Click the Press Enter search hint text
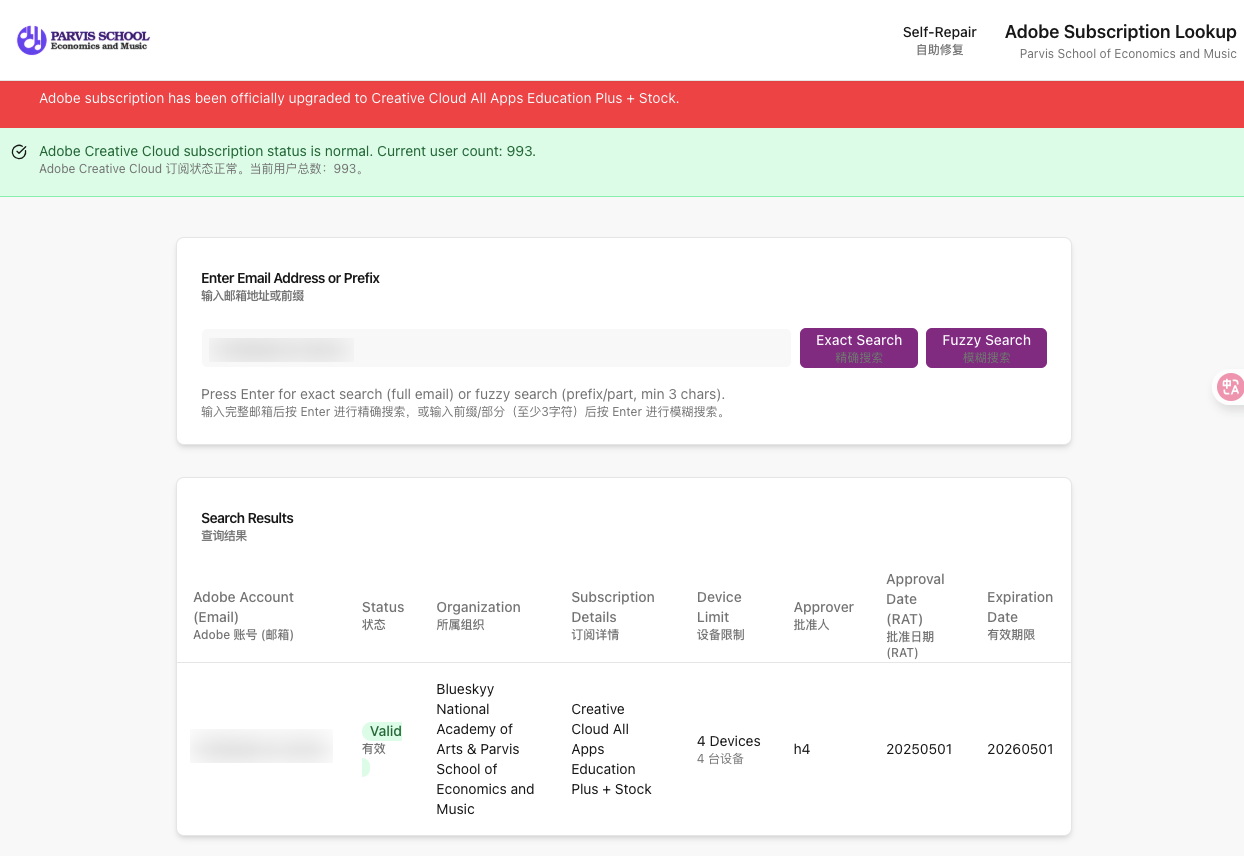This screenshot has height=856, width=1244. click(x=463, y=394)
